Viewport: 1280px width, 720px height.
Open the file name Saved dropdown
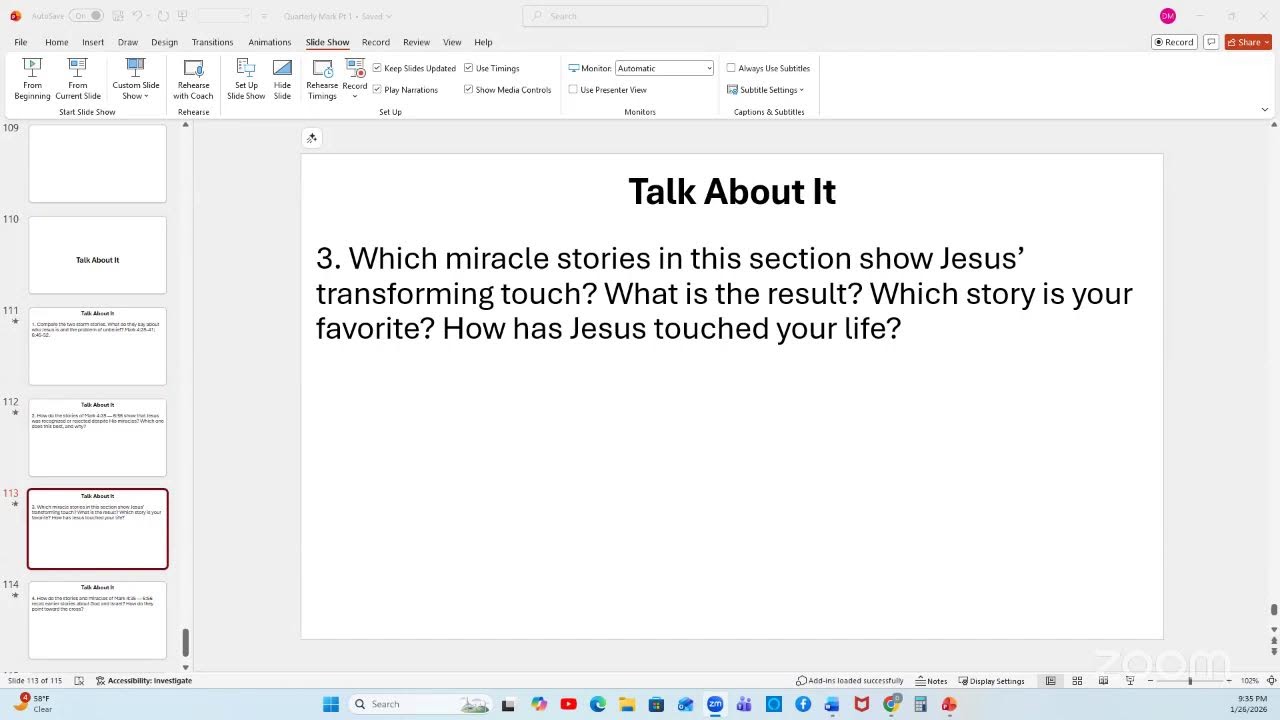click(337, 16)
